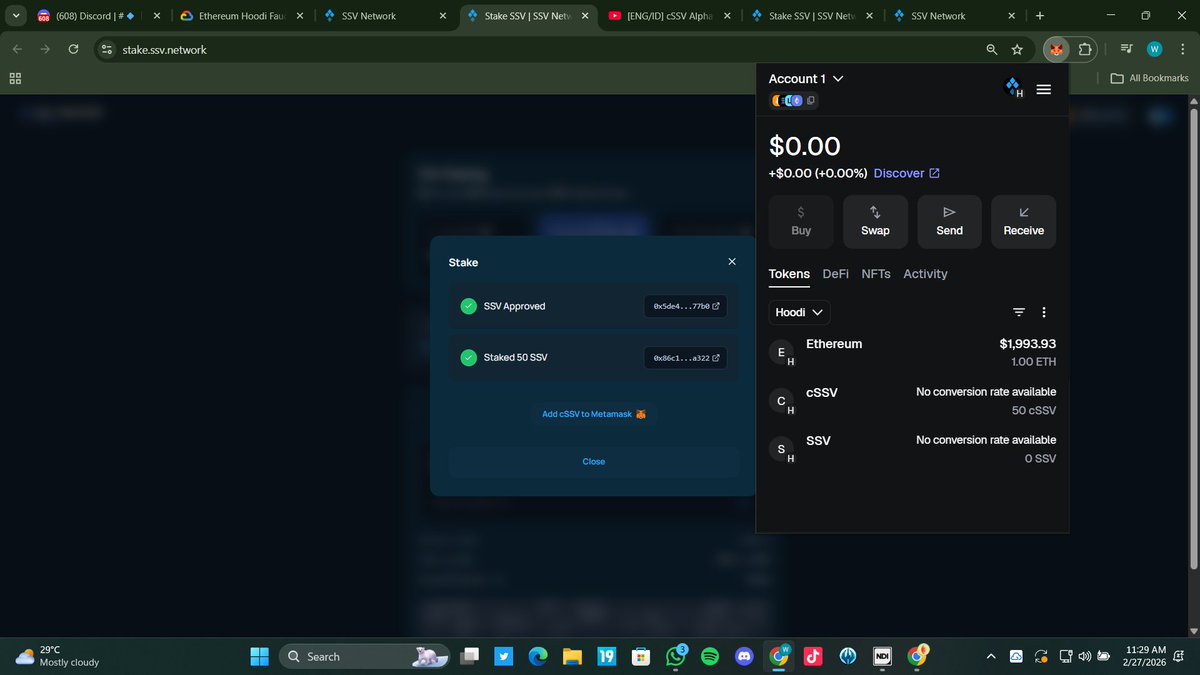Switch to the NFTs tab
This screenshot has width=1200, height=675.
point(876,274)
